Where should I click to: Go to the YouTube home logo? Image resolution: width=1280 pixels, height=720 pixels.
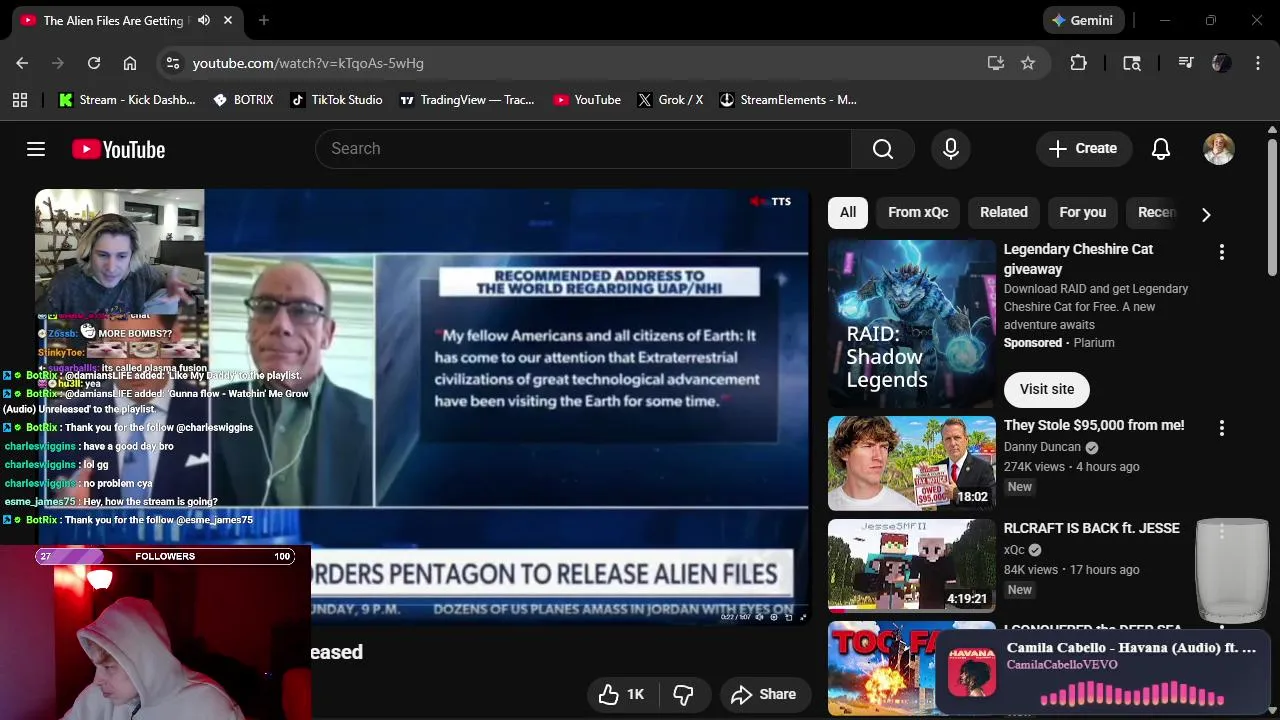[x=118, y=149]
